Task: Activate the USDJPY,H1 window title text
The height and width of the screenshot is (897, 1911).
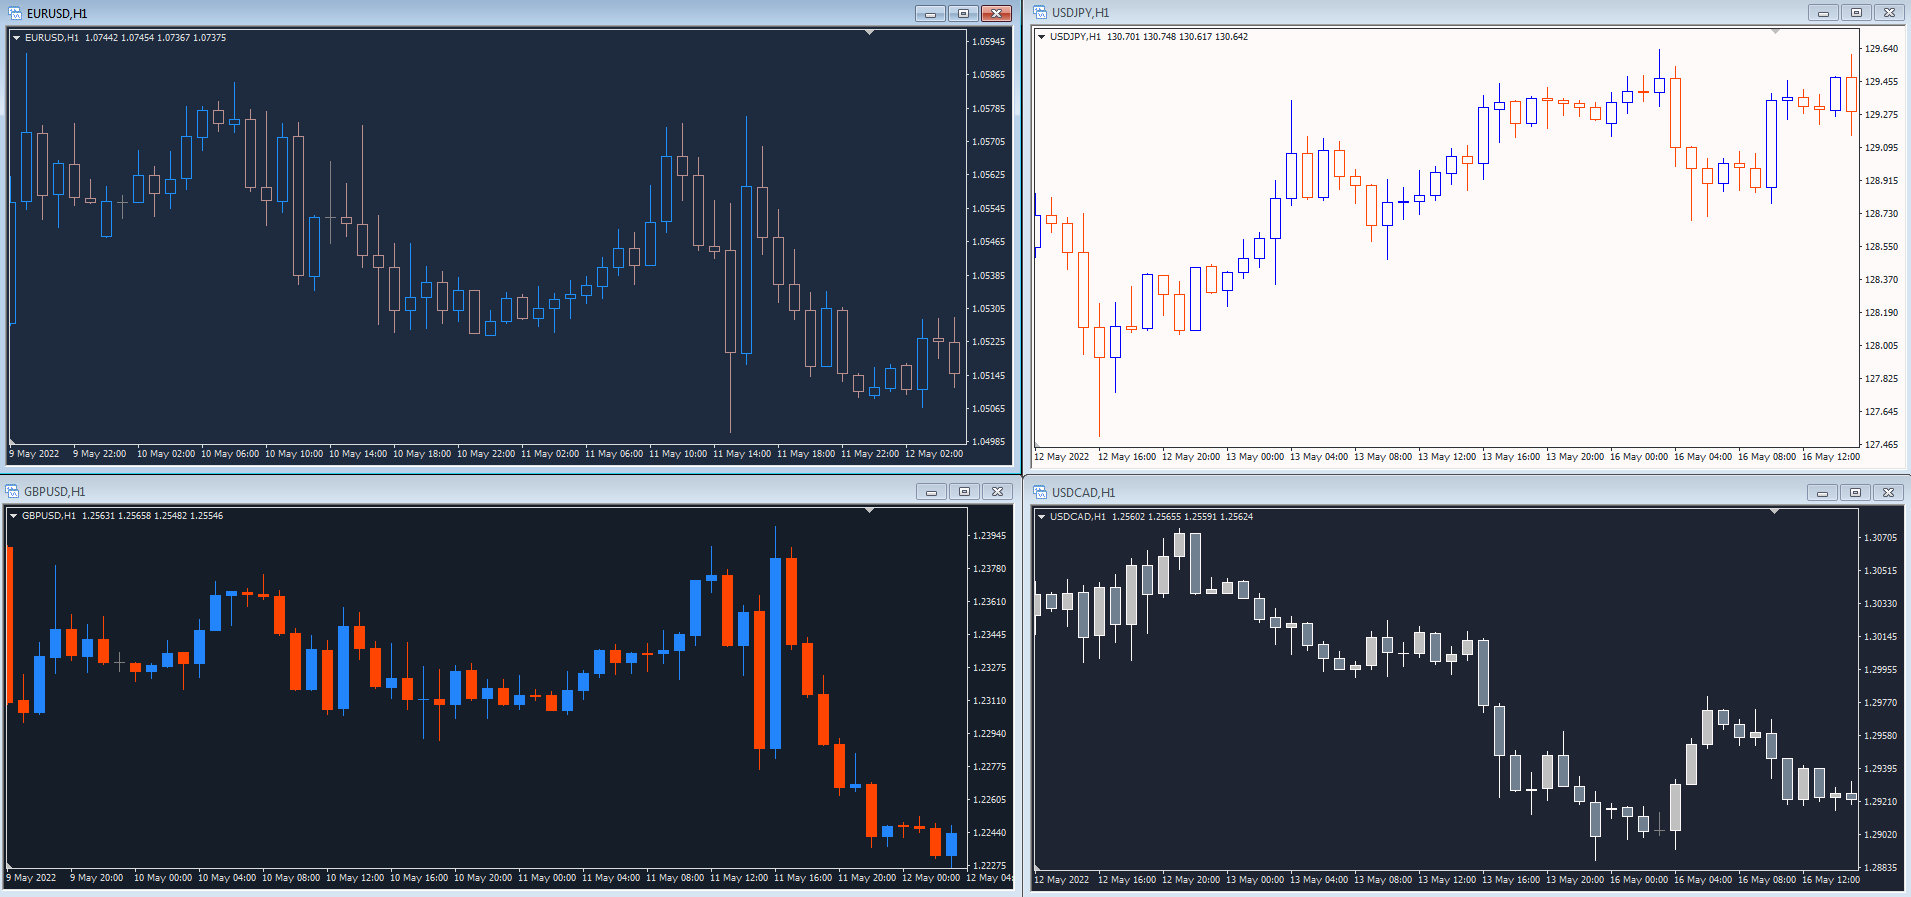Action: click(1080, 13)
